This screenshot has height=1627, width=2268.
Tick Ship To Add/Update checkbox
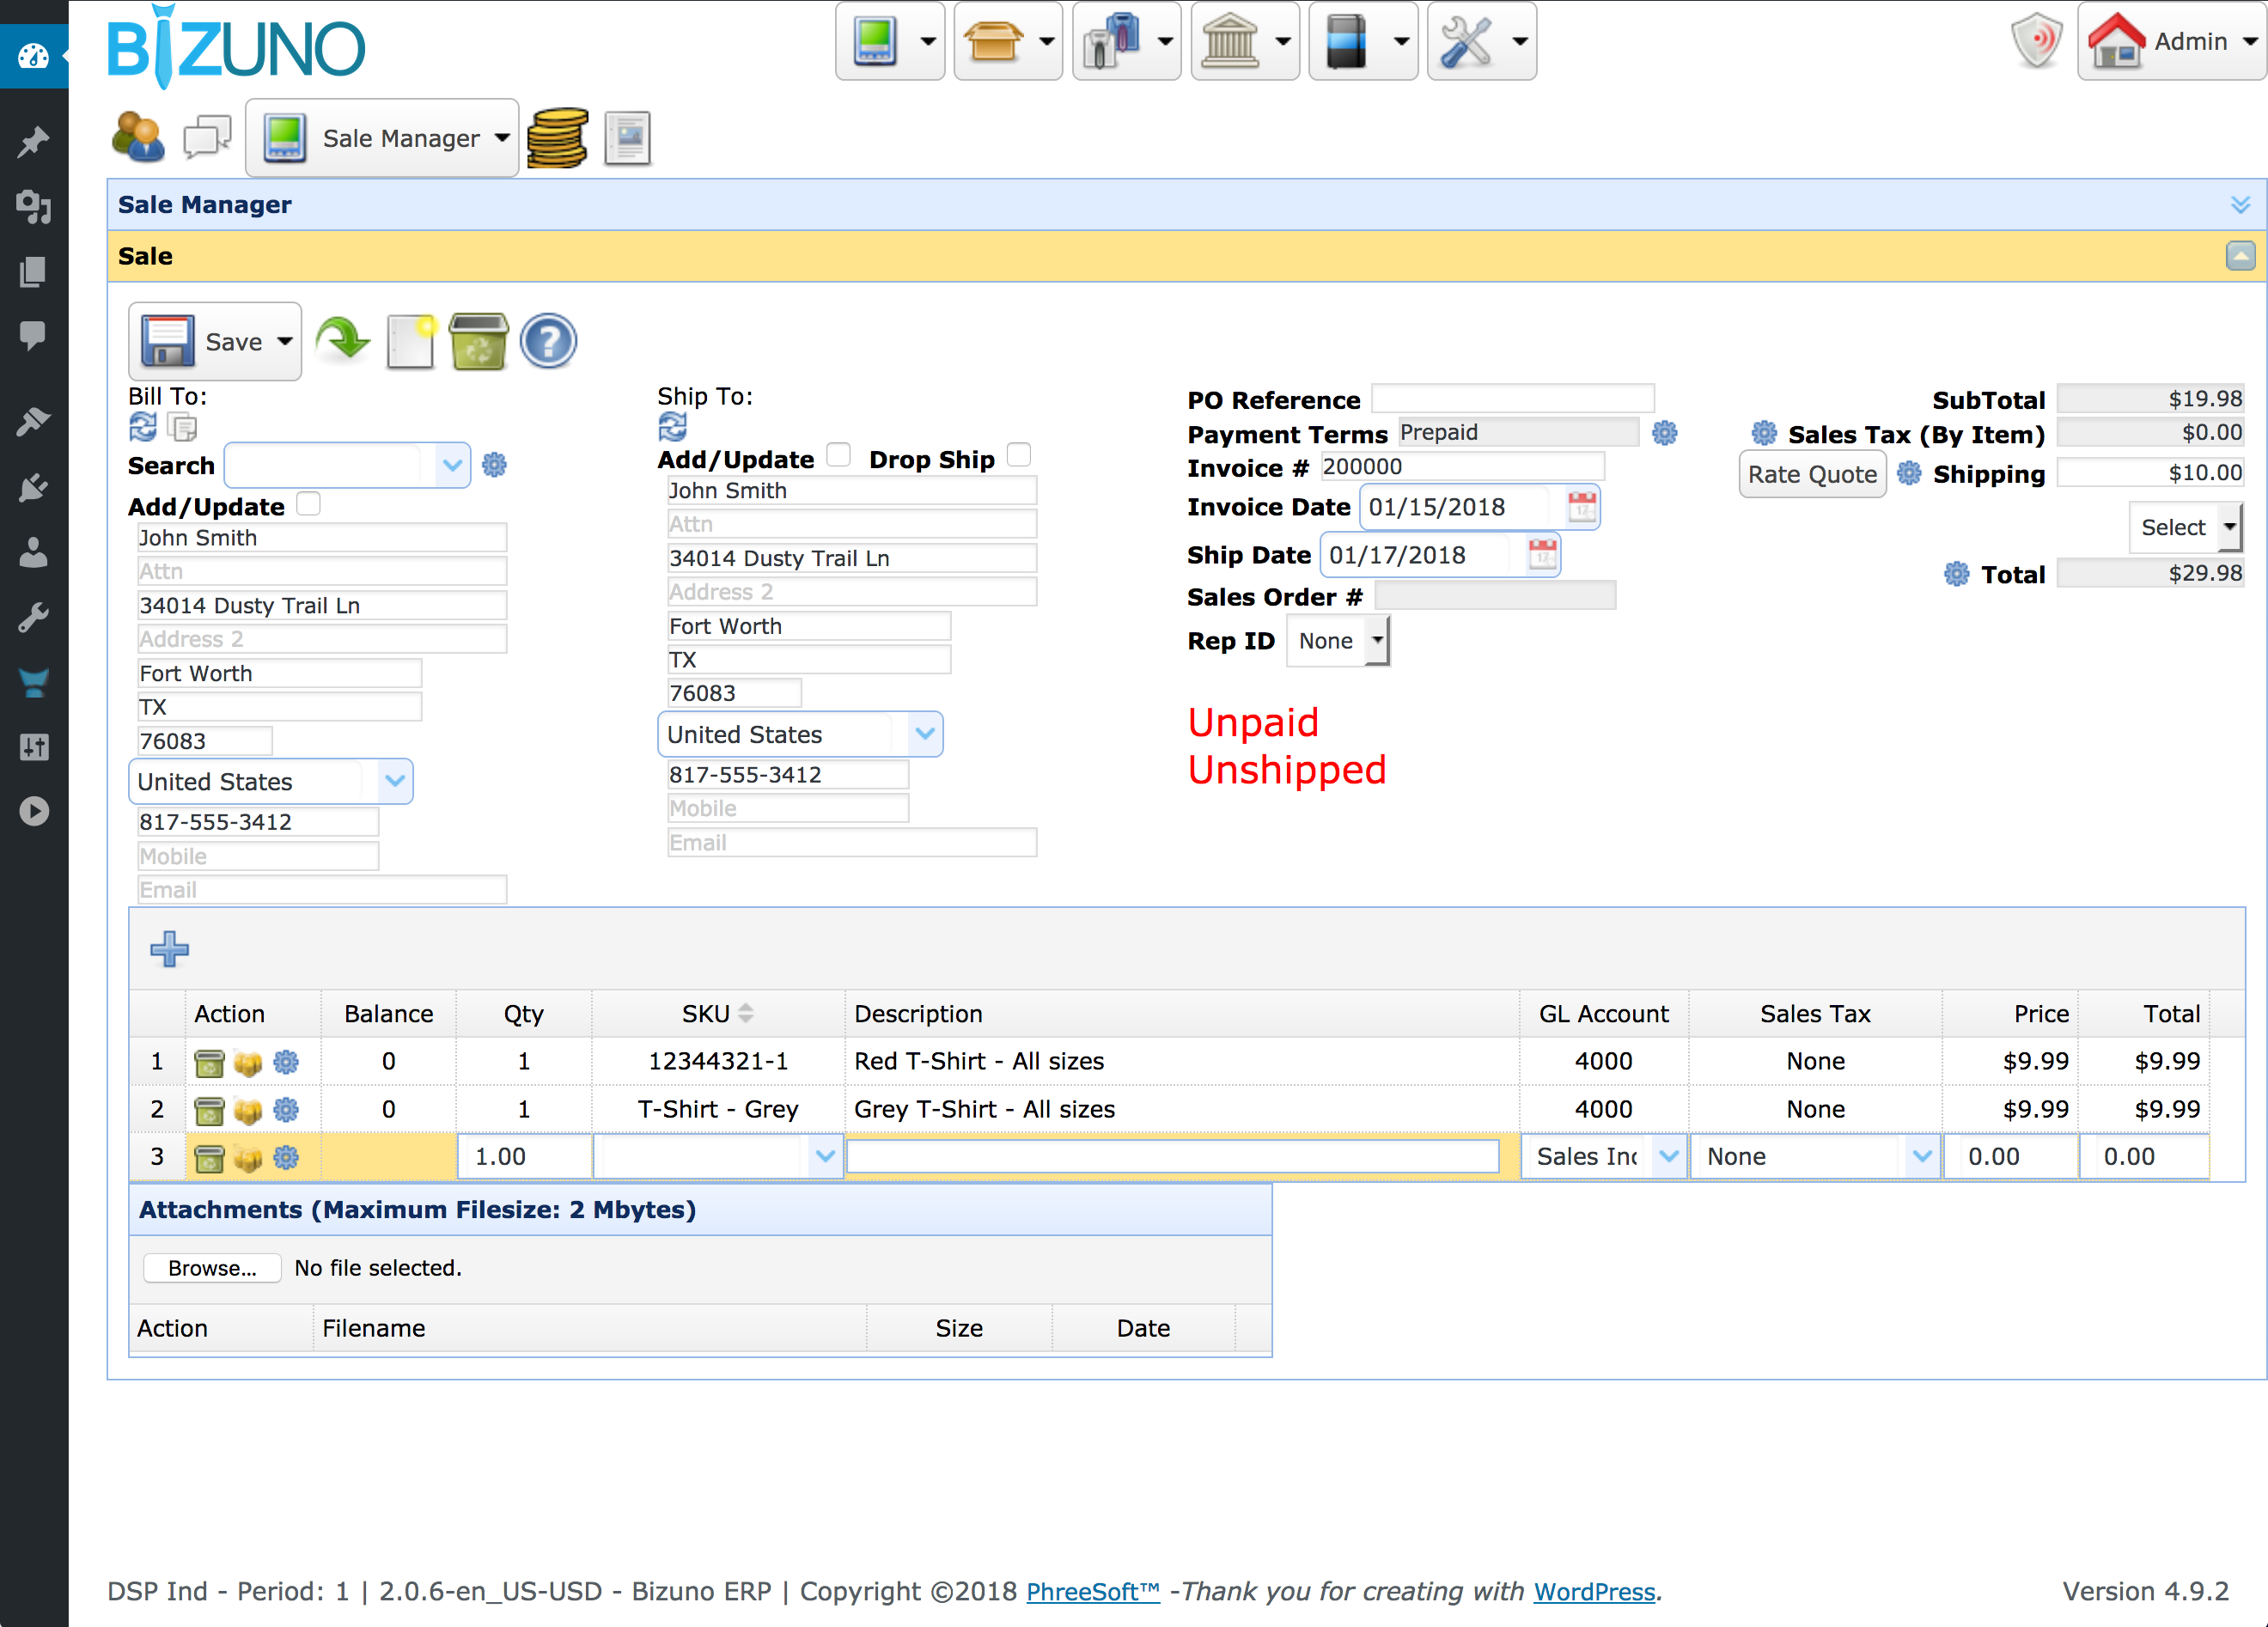(x=838, y=456)
